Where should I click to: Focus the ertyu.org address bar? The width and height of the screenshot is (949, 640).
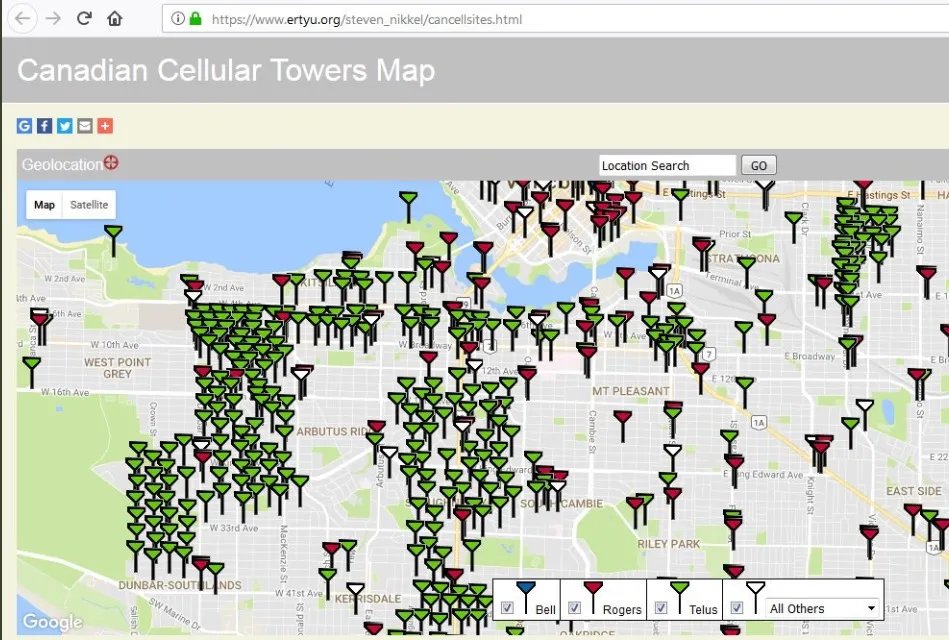[x=557, y=19]
